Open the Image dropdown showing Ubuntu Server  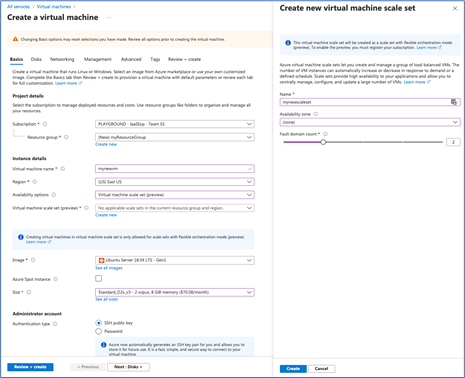pyautogui.click(x=175, y=260)
